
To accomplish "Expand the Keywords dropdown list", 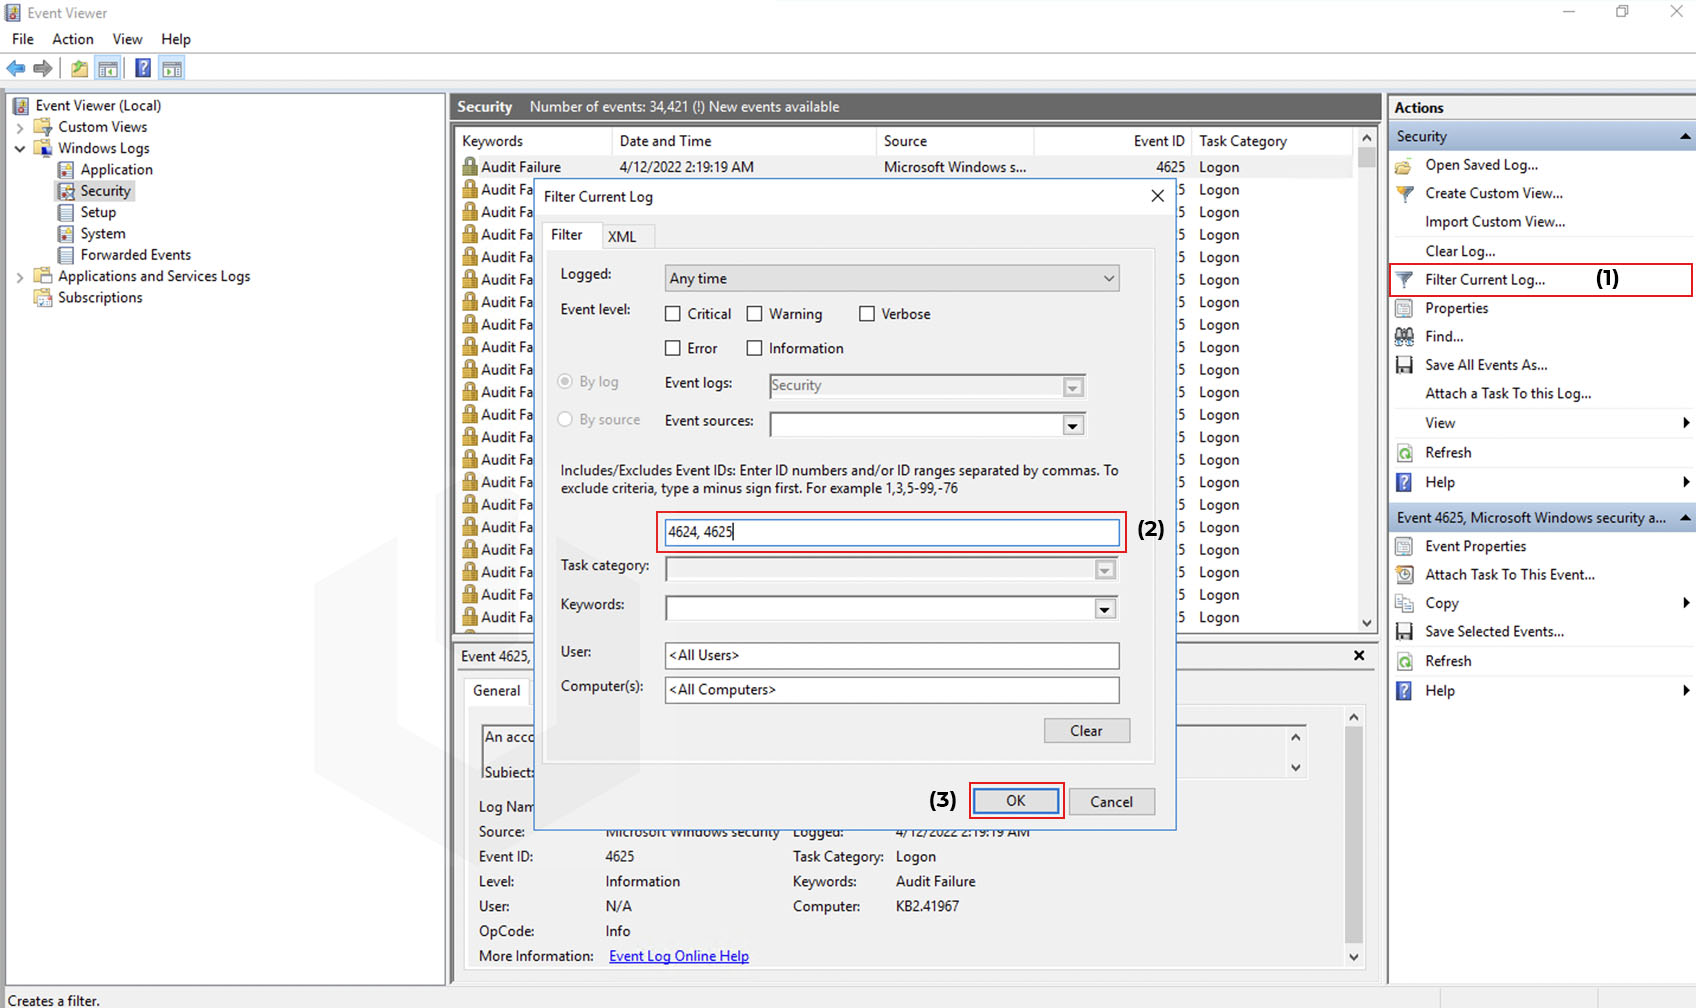I will [1104, 609].
